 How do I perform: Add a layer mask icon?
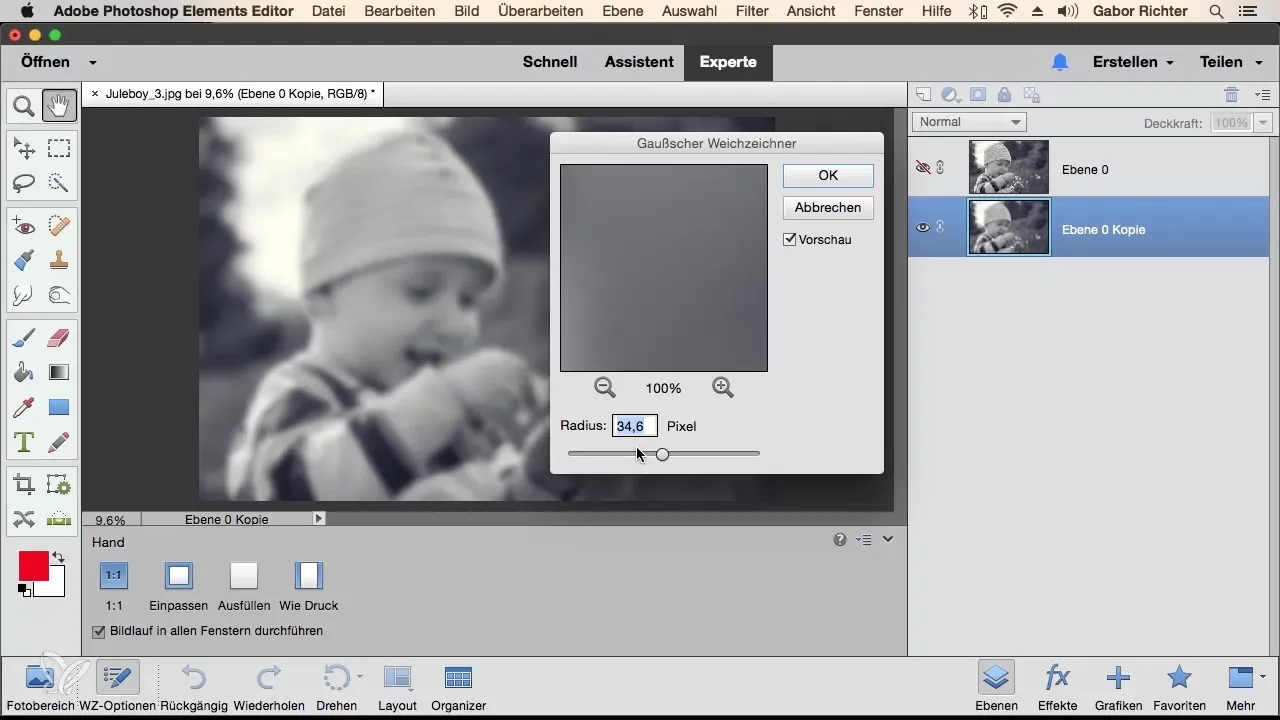tap(978, 95)
